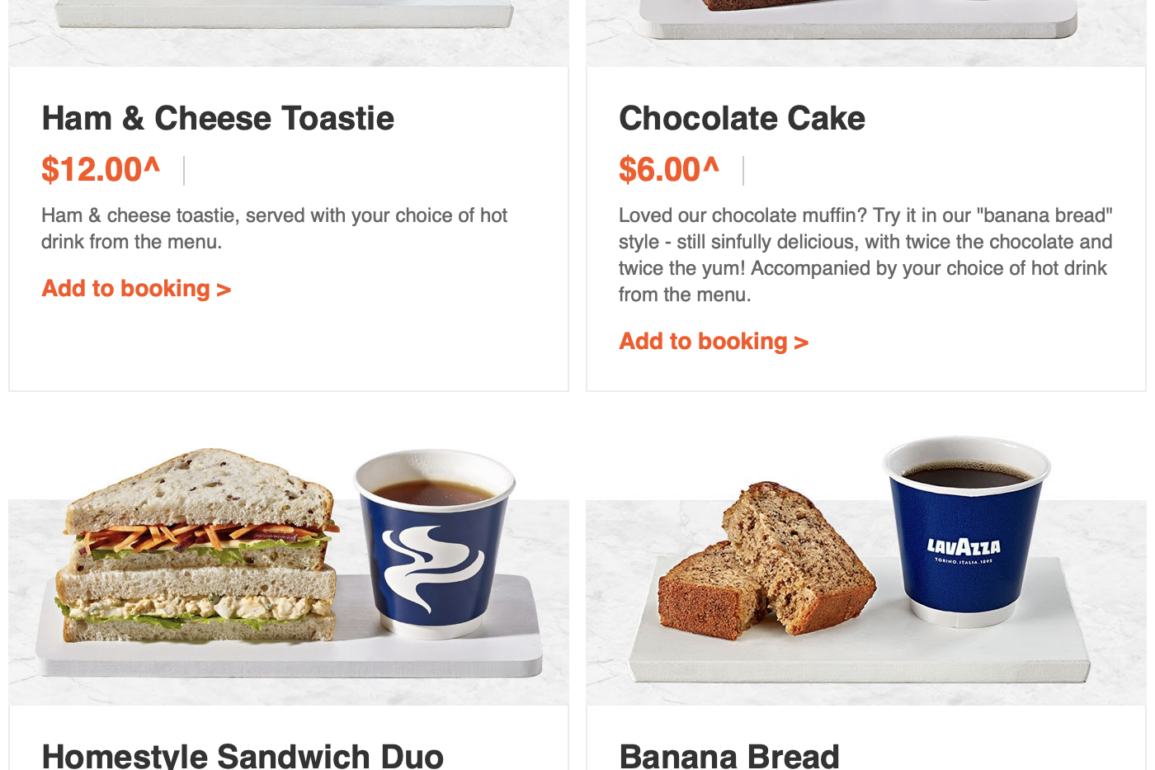The width and height of the screenshot is (1155, 770).
Task: Select the Homestyle Sandwich Duo heading
Action: coord(242,755)
